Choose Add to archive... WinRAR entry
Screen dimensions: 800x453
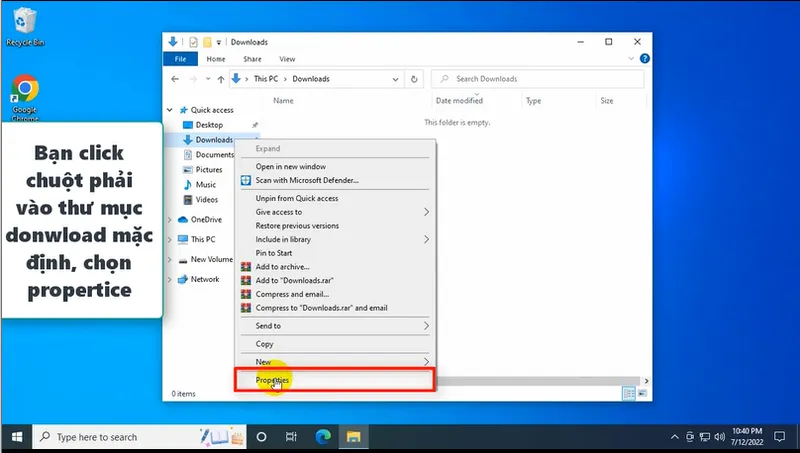point(335,267)
